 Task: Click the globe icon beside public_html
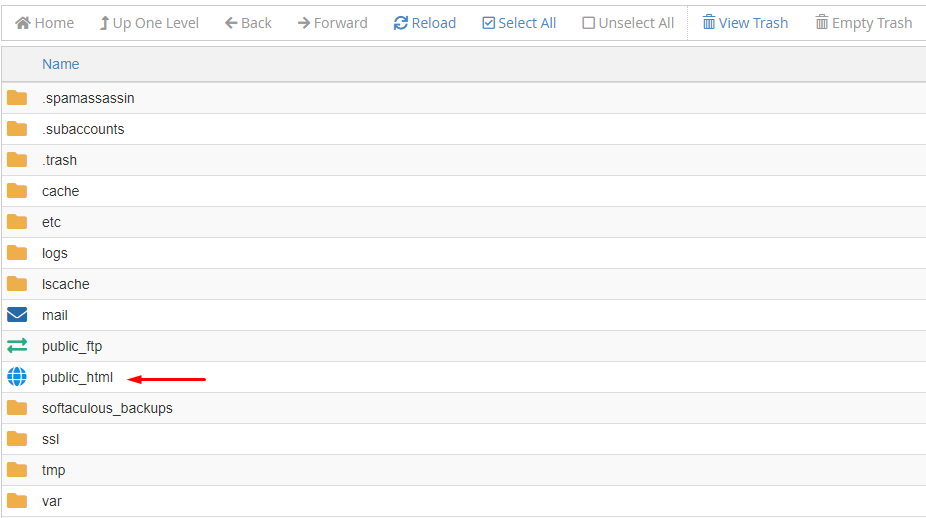[17, 377]
